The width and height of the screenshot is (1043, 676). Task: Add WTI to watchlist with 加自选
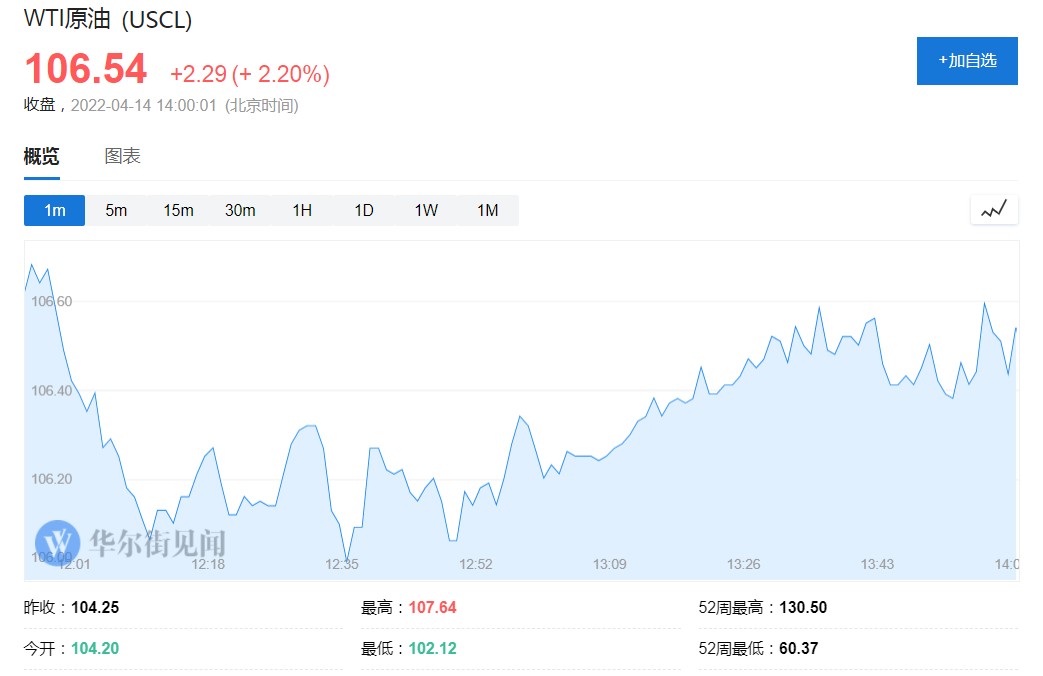pyautogui.click(x=967, y=61)
